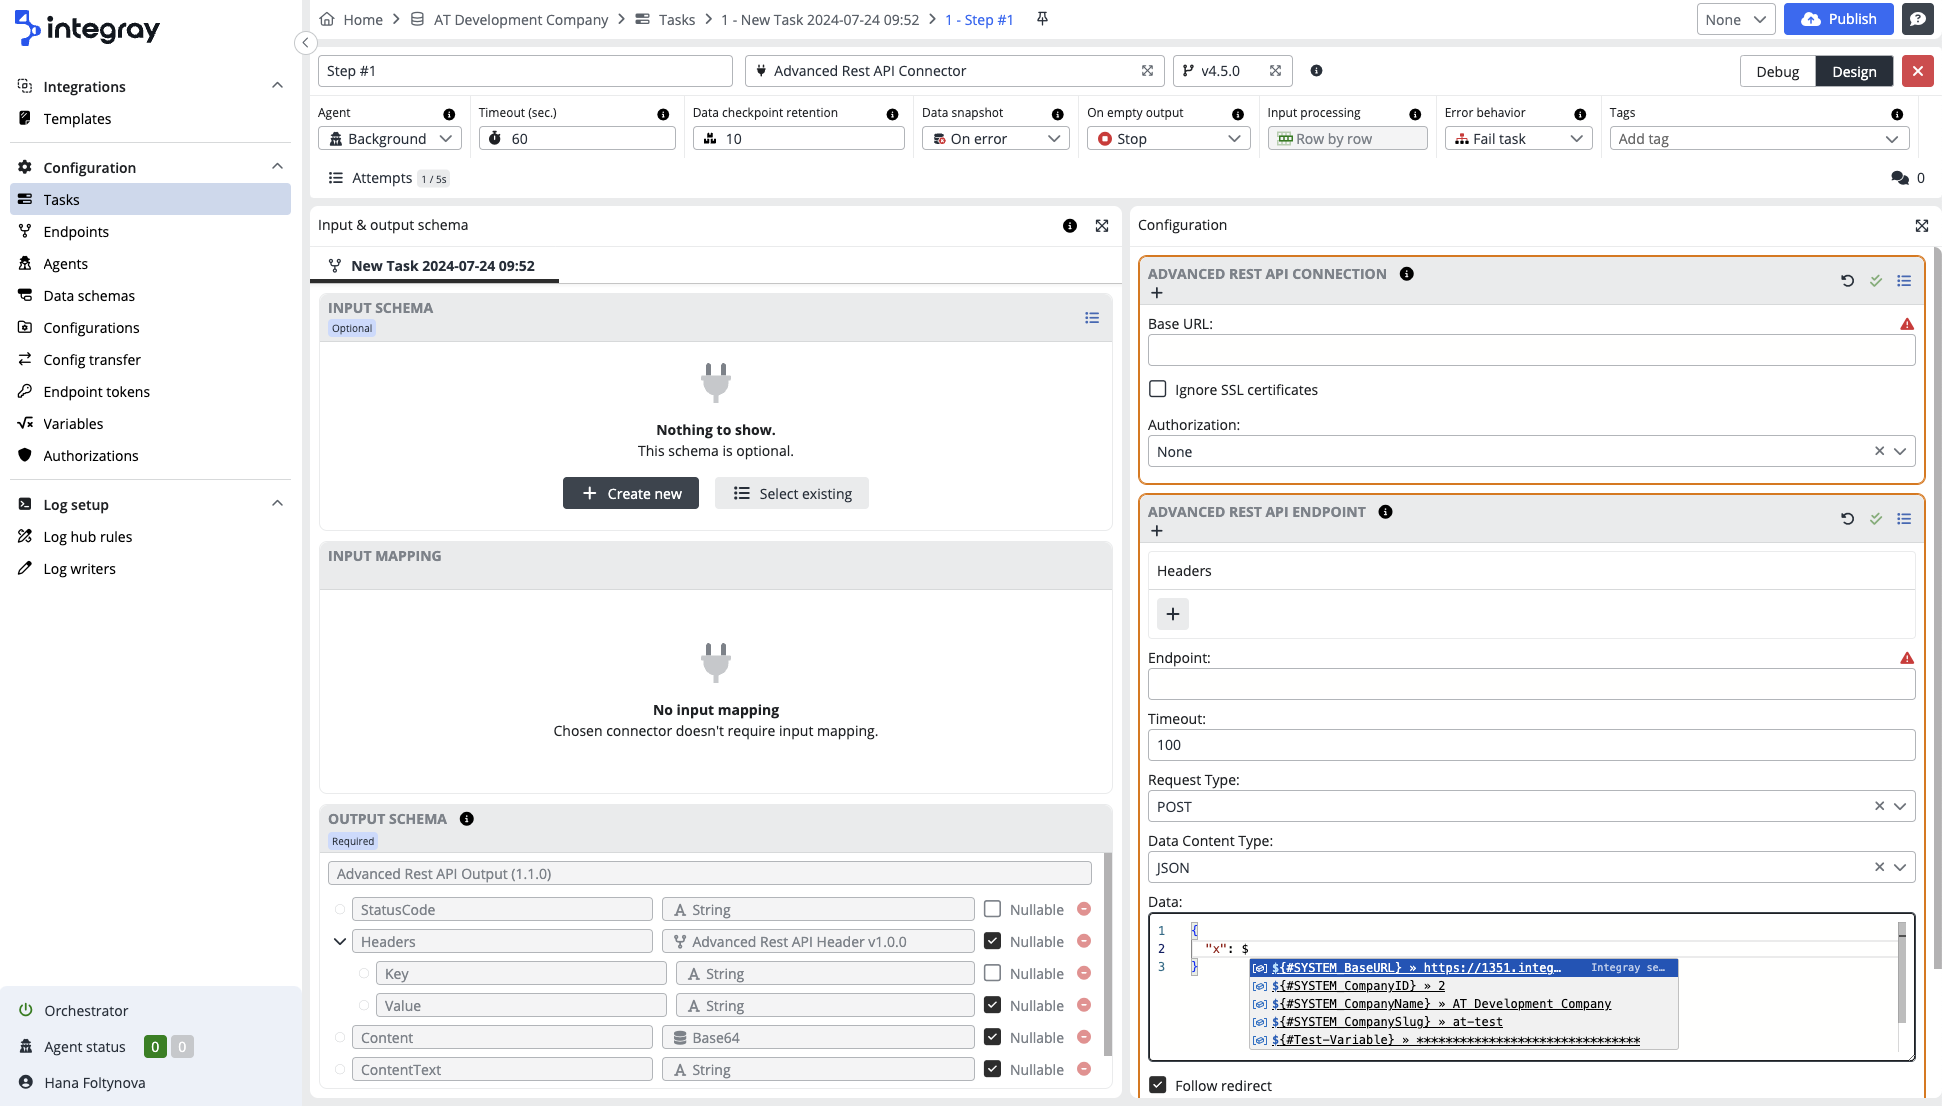Switch to the Debug tab
The height and width of the screenshot is (1106, 1942).
(x=1777, y=71)
